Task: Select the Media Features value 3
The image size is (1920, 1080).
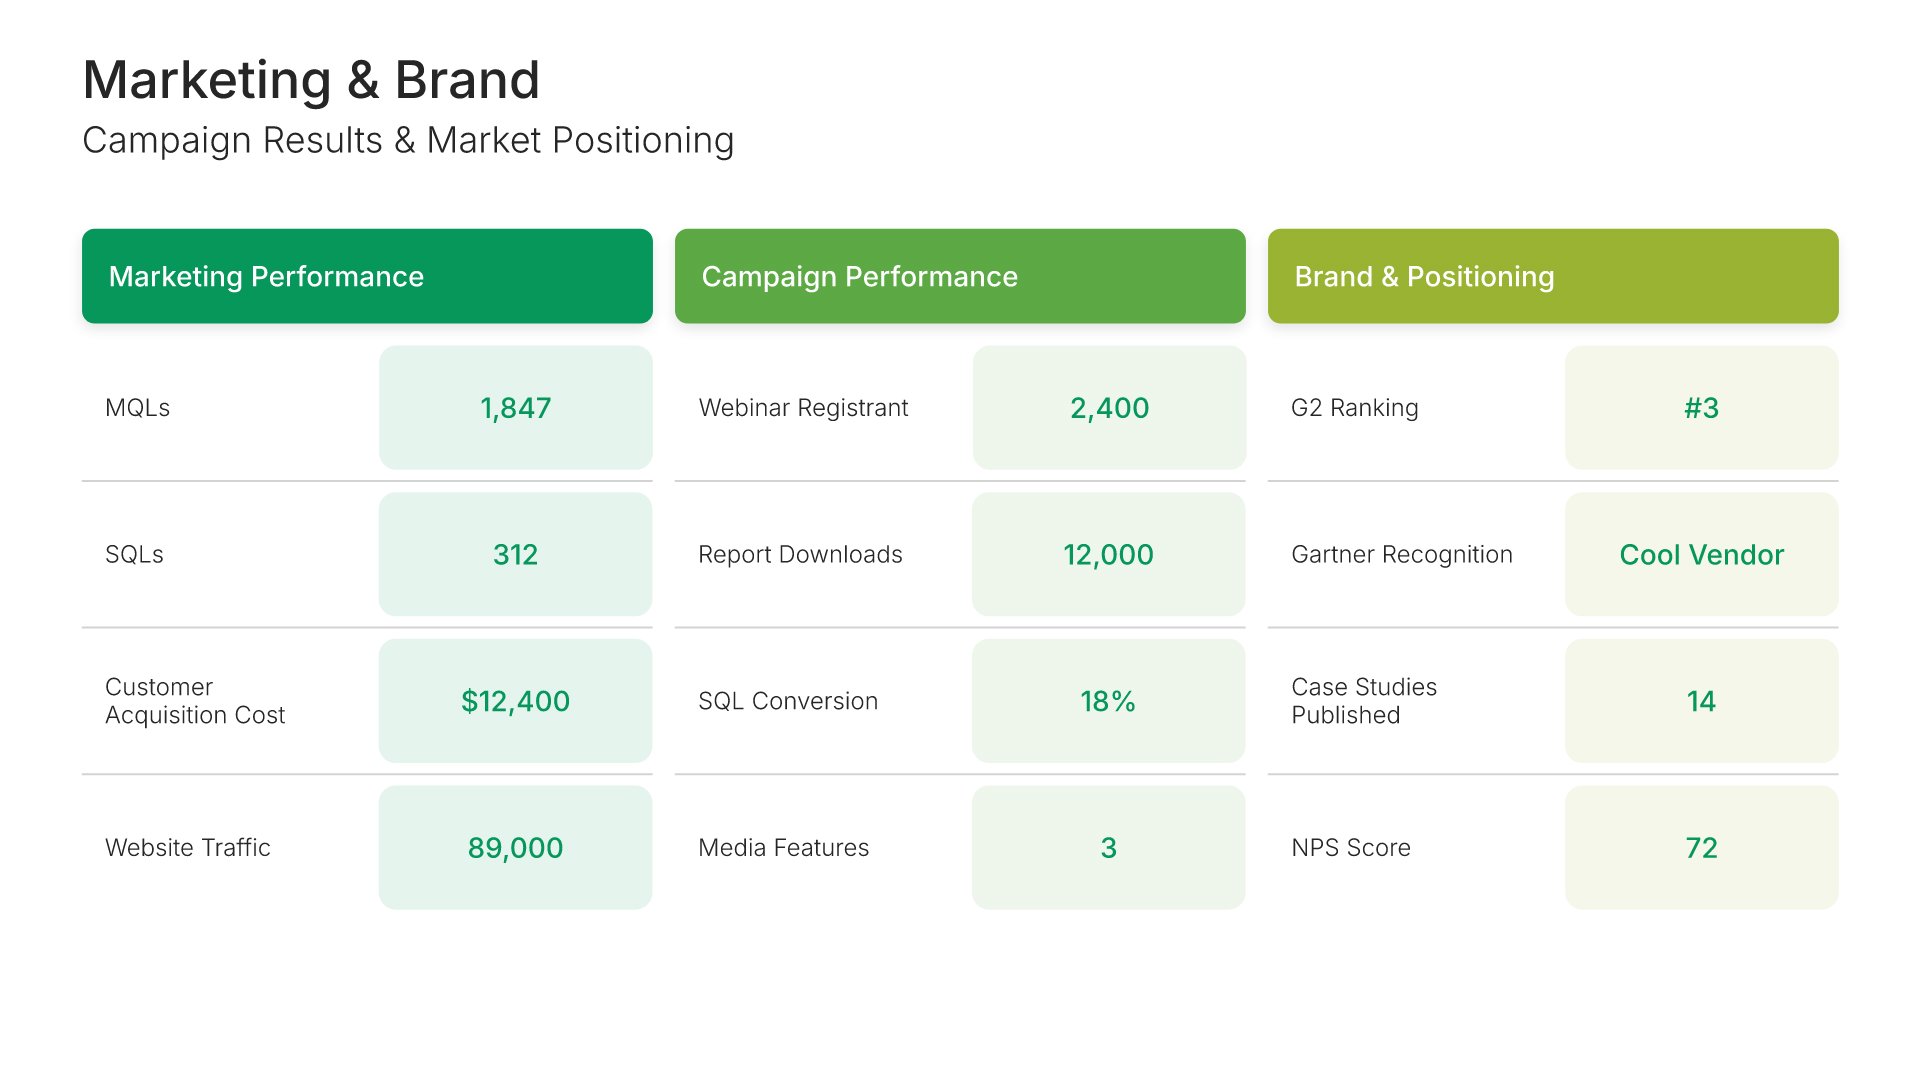Action: coord(1108,848)
